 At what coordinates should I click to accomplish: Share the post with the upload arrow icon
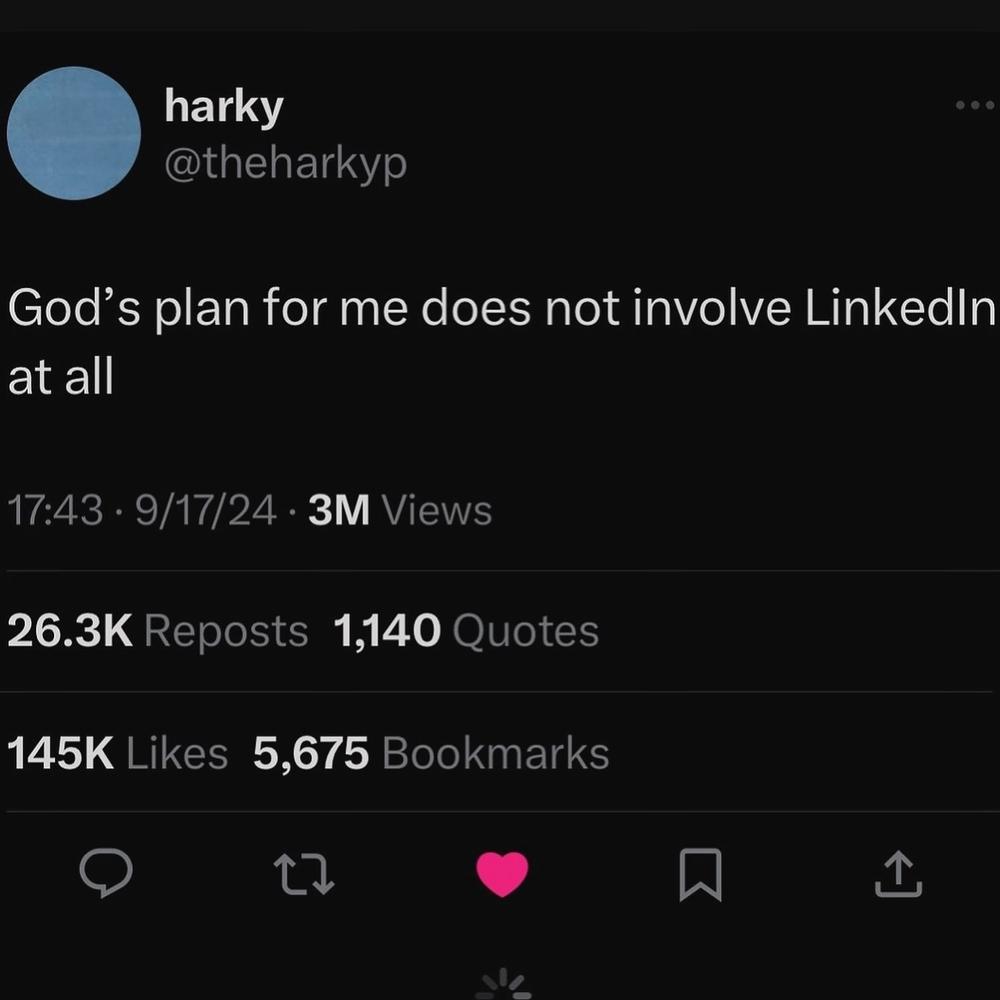click(899, 875)
